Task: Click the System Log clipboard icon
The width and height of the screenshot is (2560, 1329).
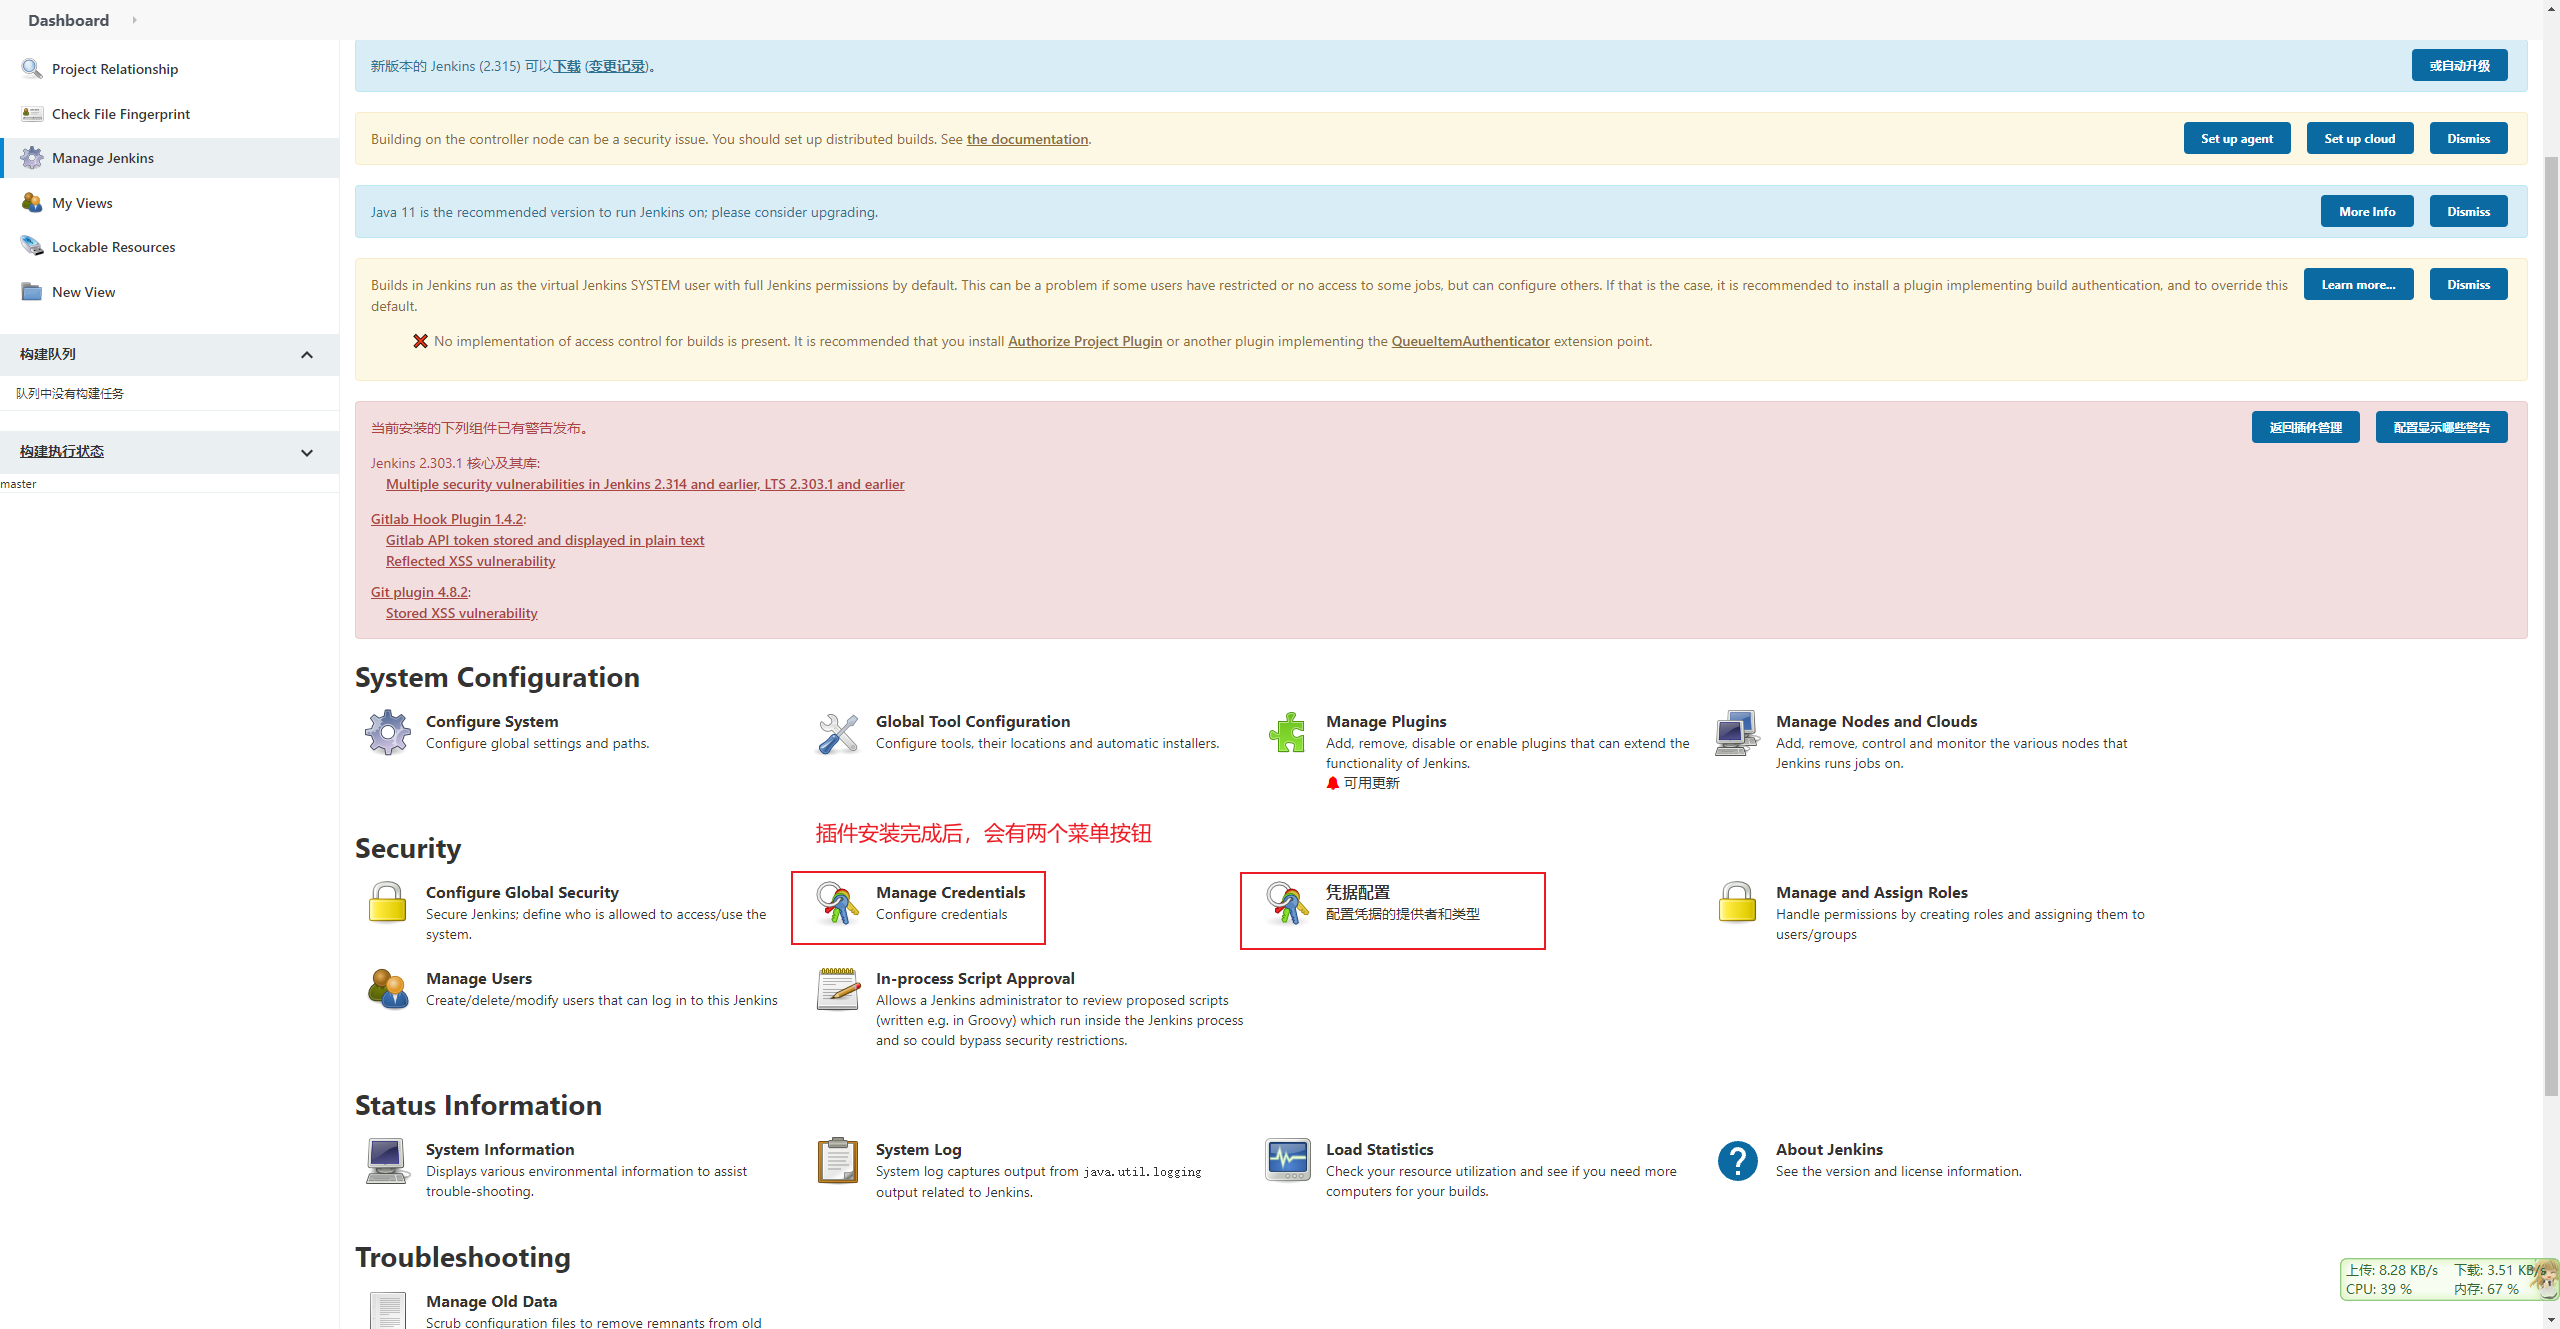Action: 838,1161
